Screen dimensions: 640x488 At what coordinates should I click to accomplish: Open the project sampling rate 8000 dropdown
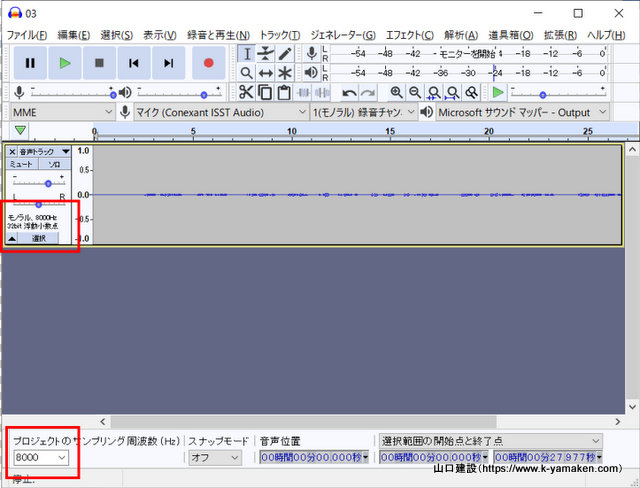41,457
